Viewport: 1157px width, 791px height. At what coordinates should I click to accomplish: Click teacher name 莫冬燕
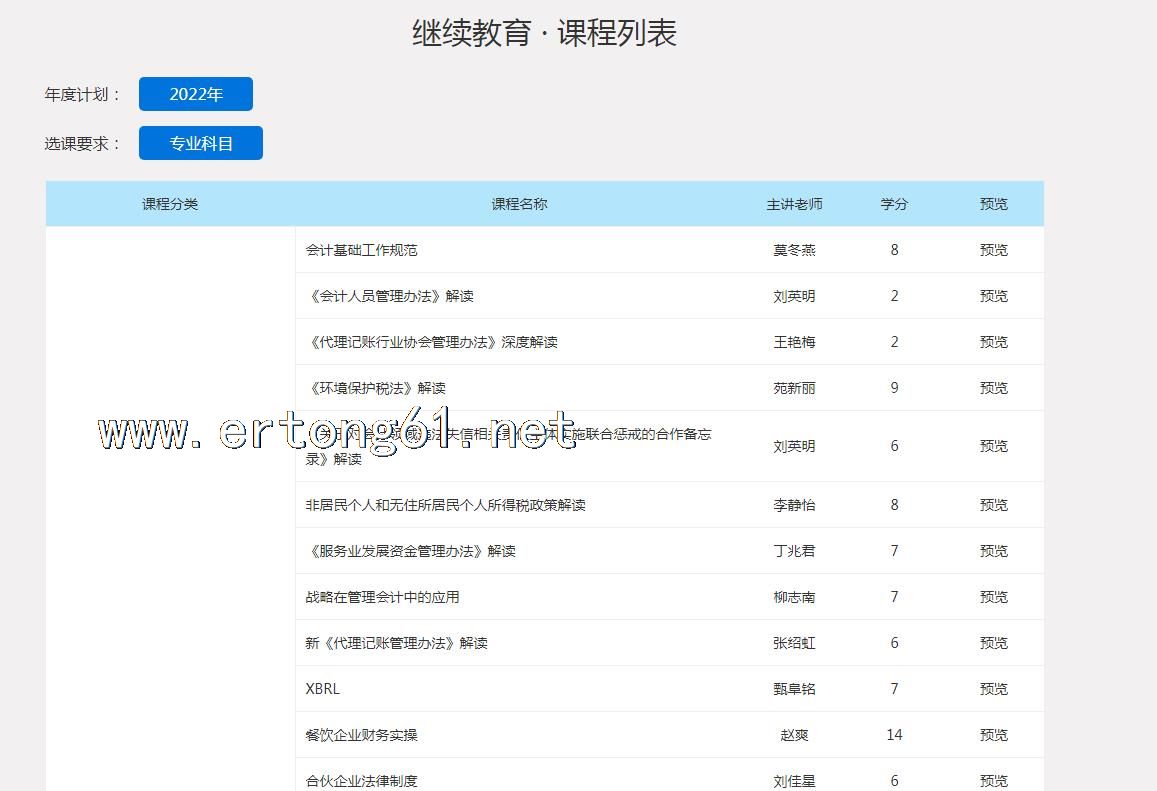794,250
